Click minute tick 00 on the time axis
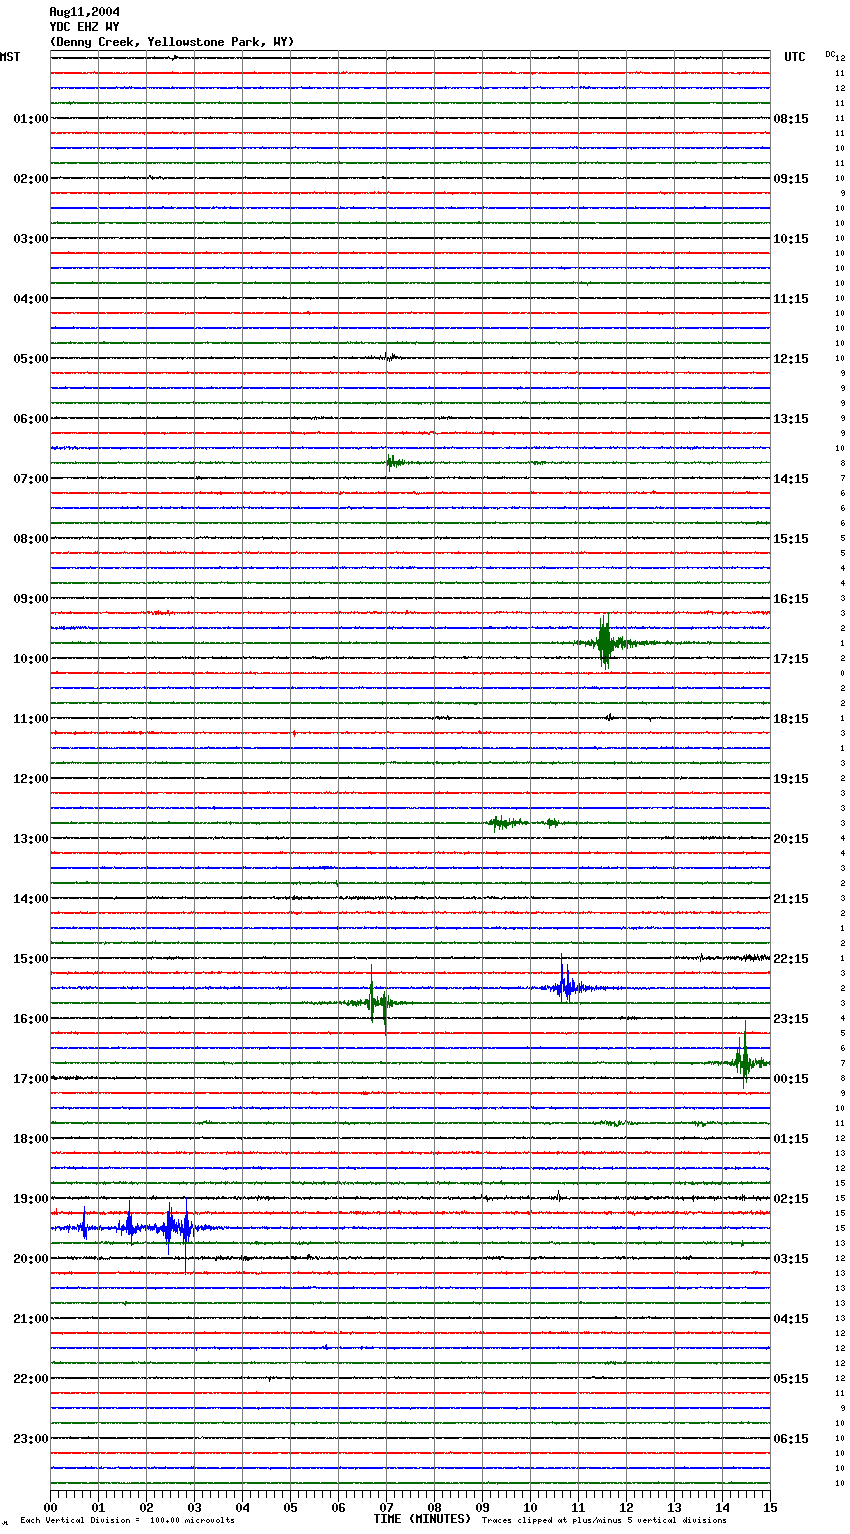 point(50,1507)
